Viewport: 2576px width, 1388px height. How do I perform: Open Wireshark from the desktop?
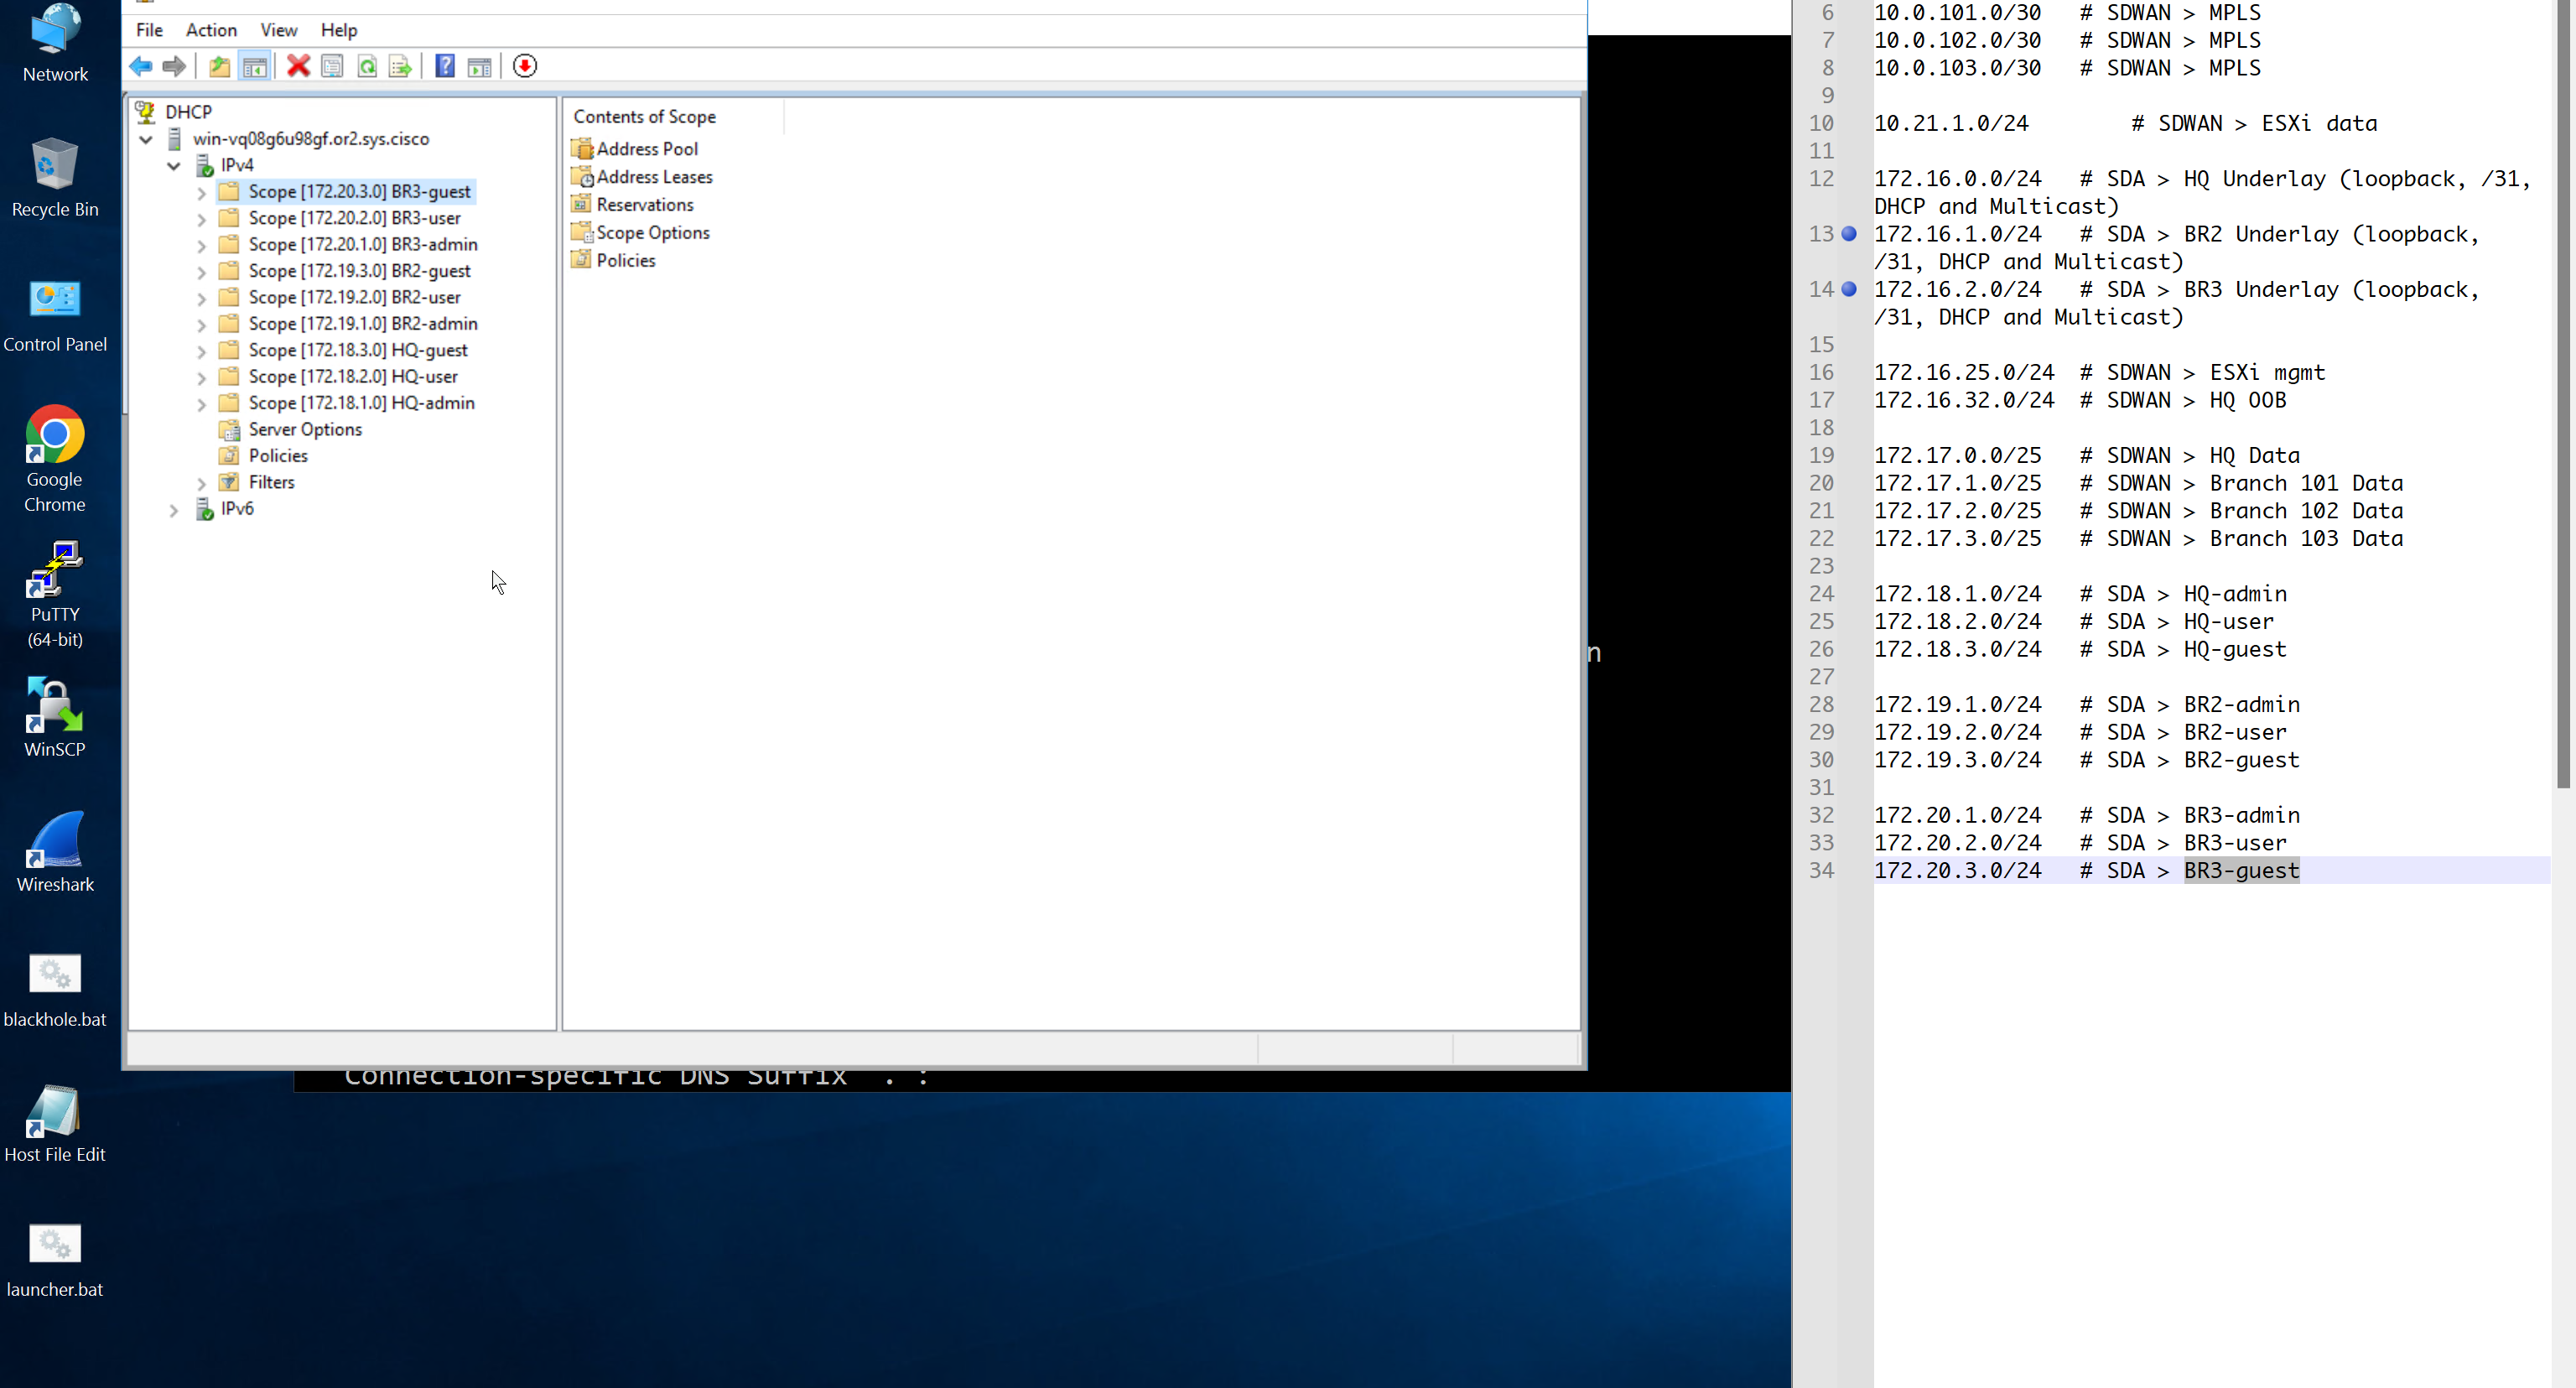[55, 851]
